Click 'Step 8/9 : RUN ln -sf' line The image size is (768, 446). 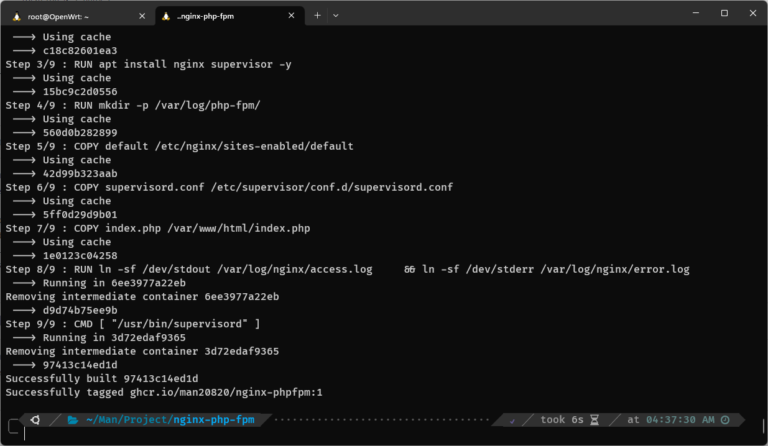pyautogui.click(x=347, y=269)
